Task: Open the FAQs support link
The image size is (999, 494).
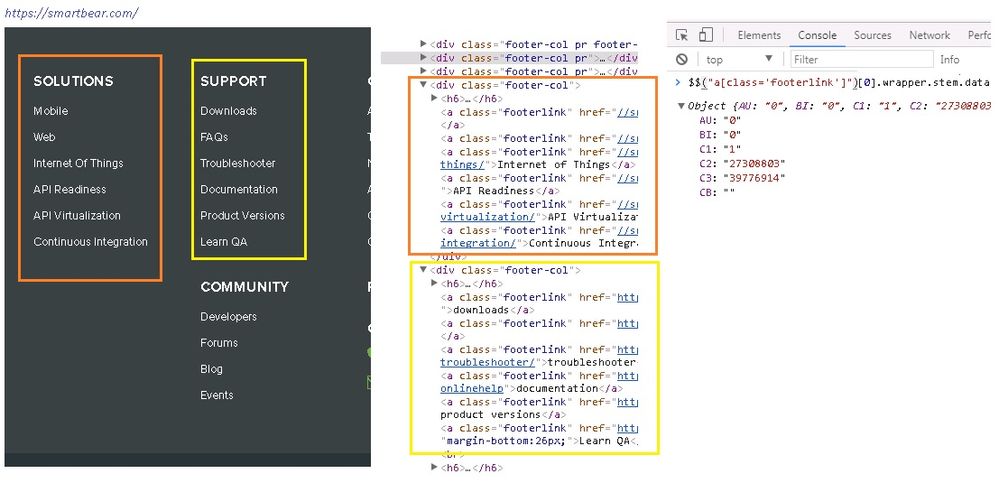Action: pyautogui.click(x=214, y=137)
